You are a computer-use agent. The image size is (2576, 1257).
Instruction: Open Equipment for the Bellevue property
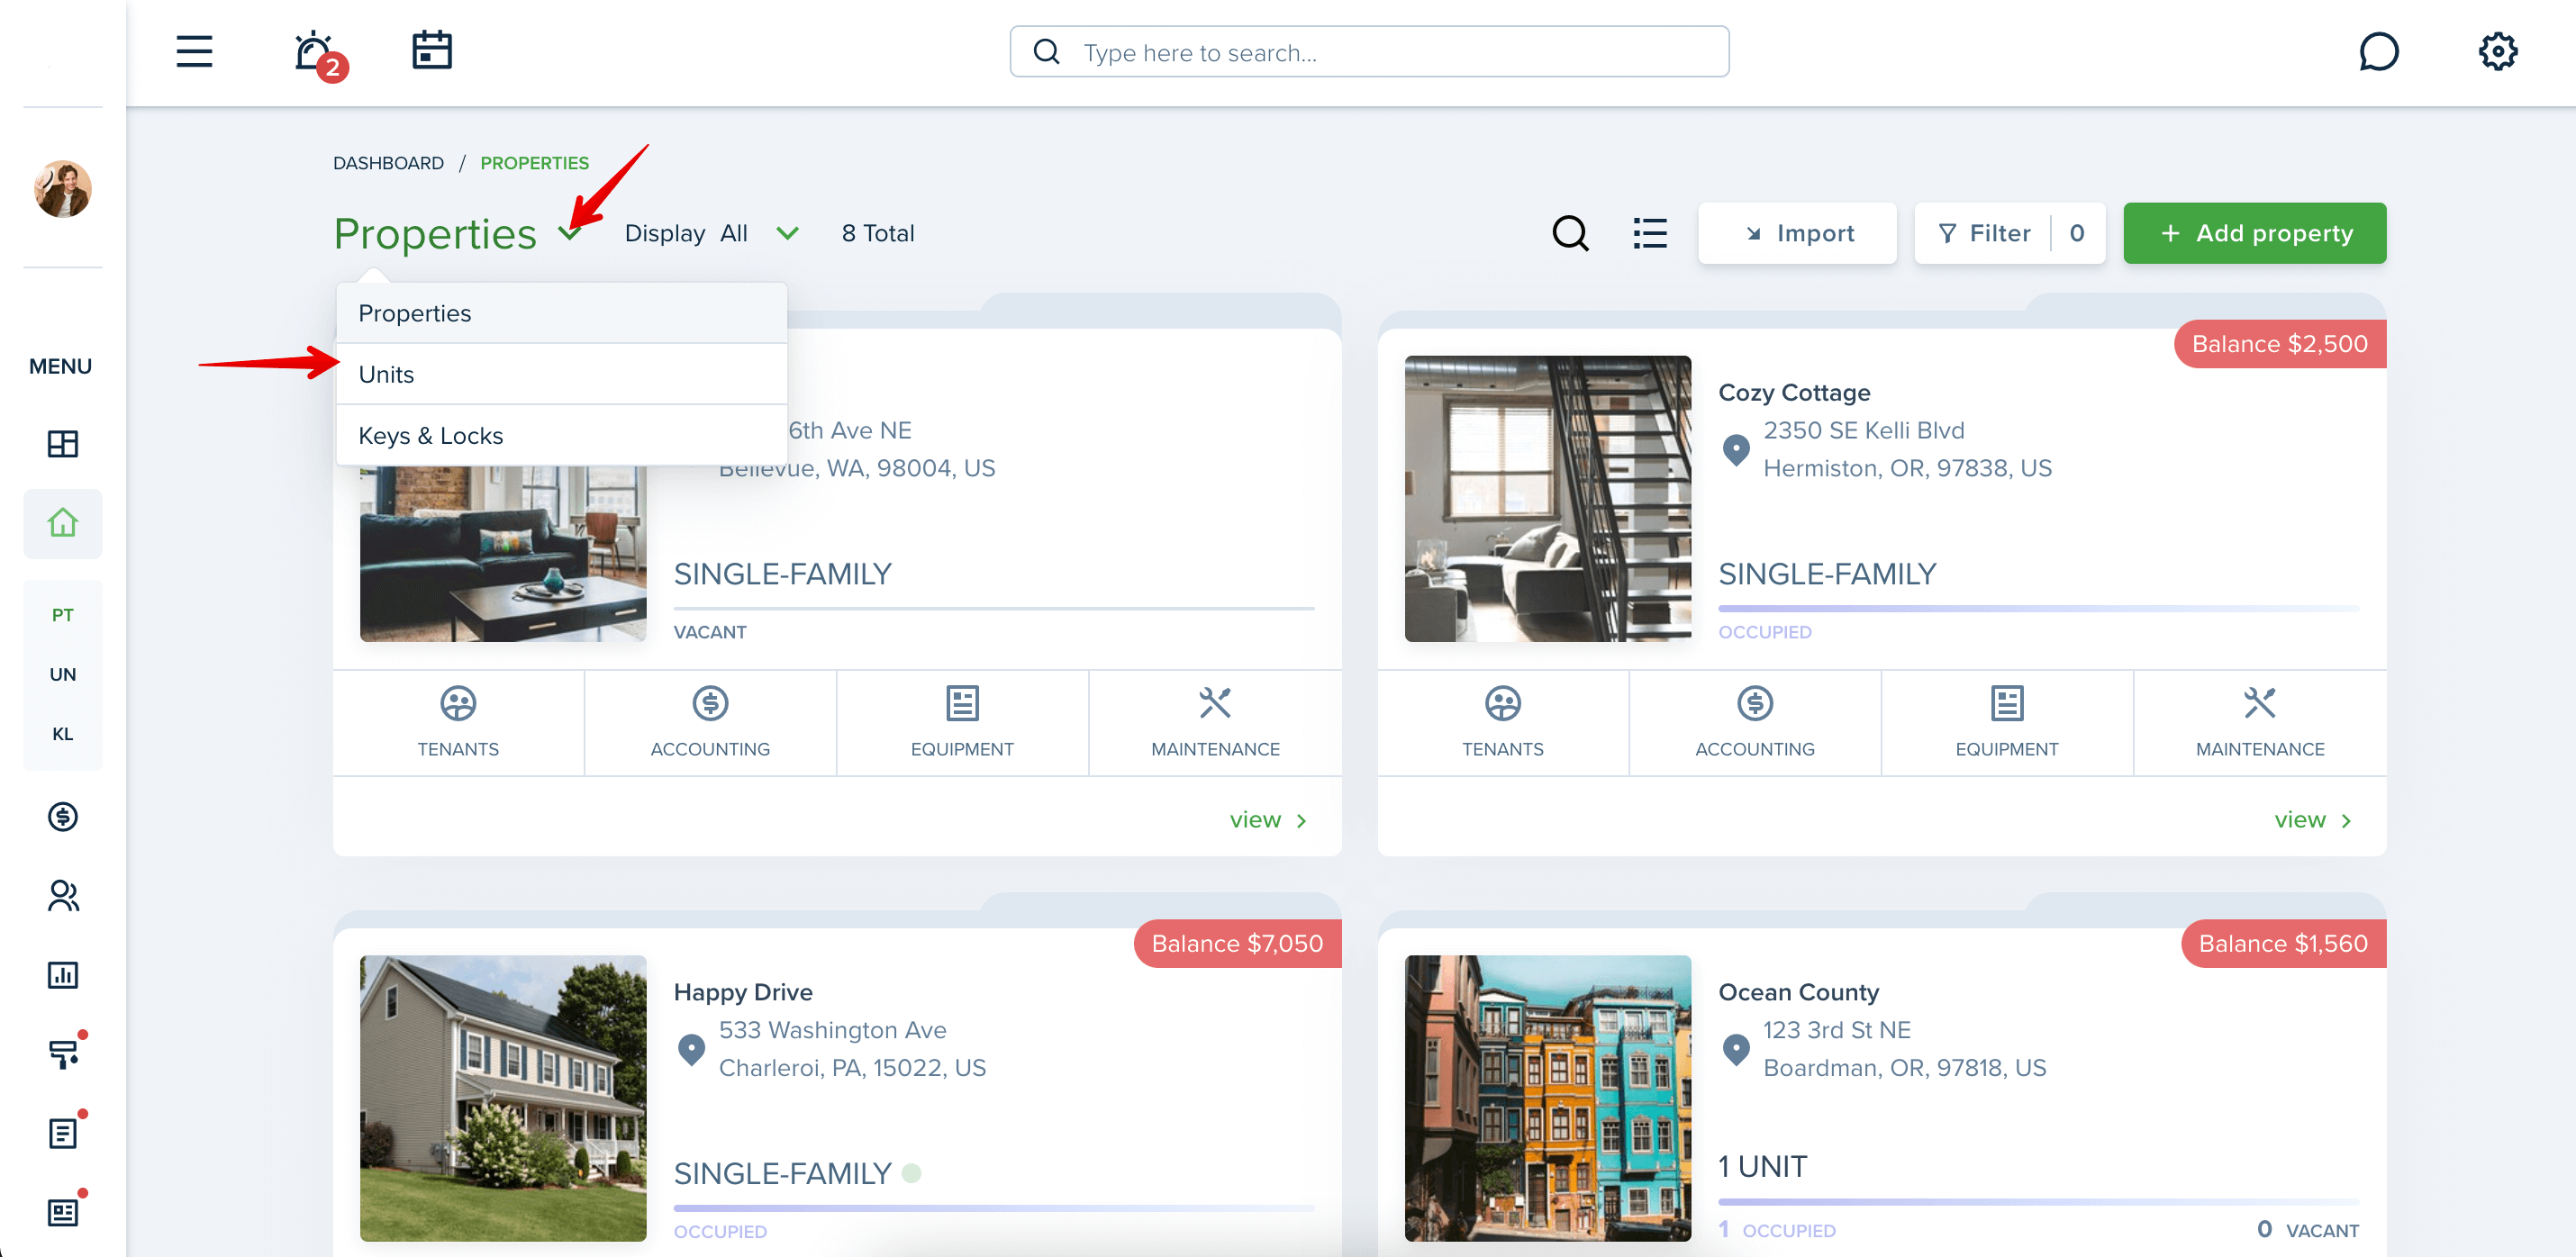click(962, 722)
